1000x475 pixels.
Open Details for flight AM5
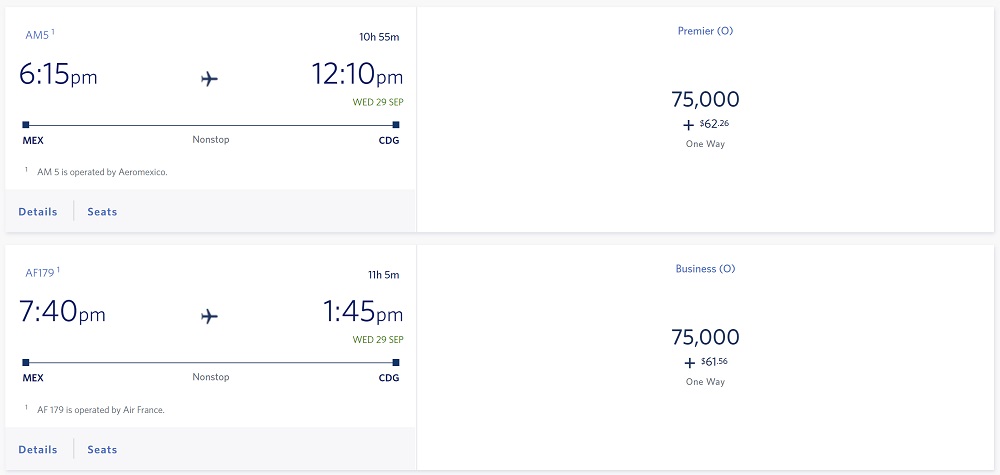tap(38, 212)
